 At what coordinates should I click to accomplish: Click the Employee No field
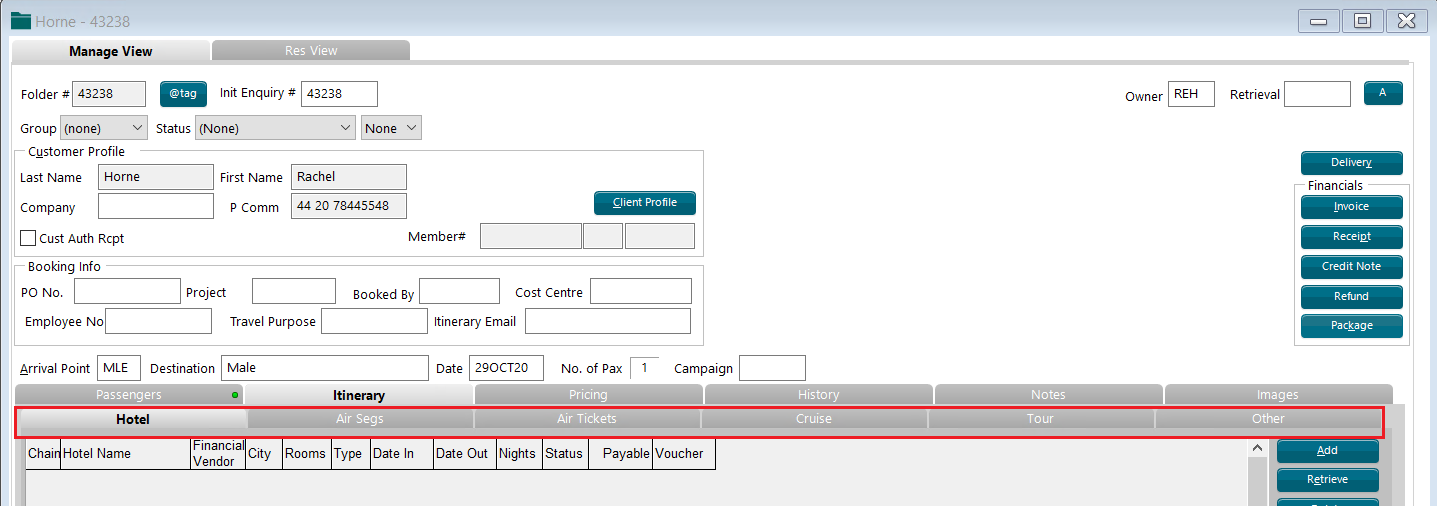pyautogui.click(x=158, y=321)
